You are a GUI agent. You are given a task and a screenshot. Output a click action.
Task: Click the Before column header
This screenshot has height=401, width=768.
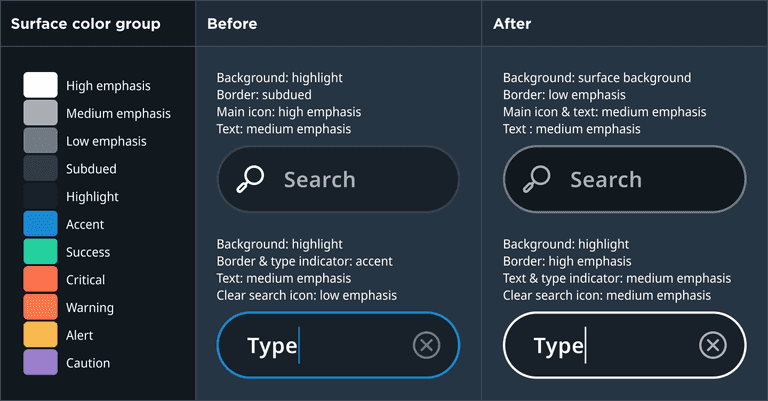[x=232, y=23]
